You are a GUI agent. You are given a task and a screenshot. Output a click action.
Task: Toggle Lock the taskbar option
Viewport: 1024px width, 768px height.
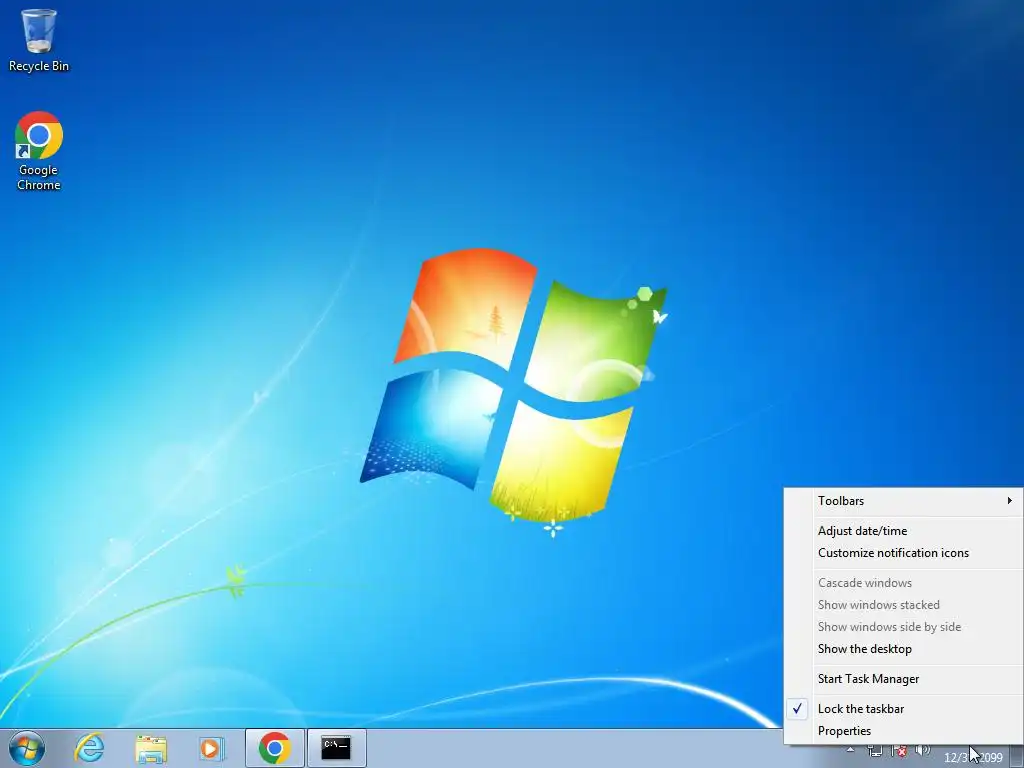click(903, 709)
